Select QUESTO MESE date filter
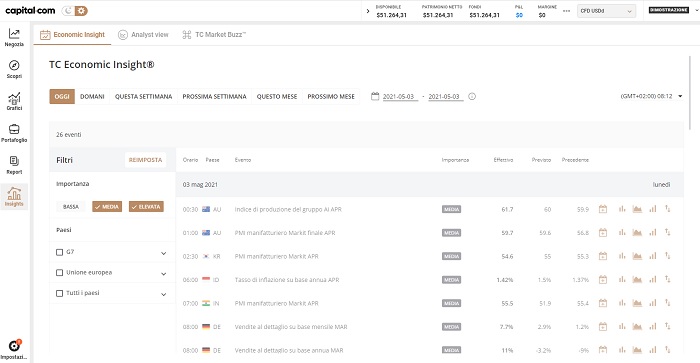Image resolution: width=700 pixels, height=363 pixels. coord(277,96)
